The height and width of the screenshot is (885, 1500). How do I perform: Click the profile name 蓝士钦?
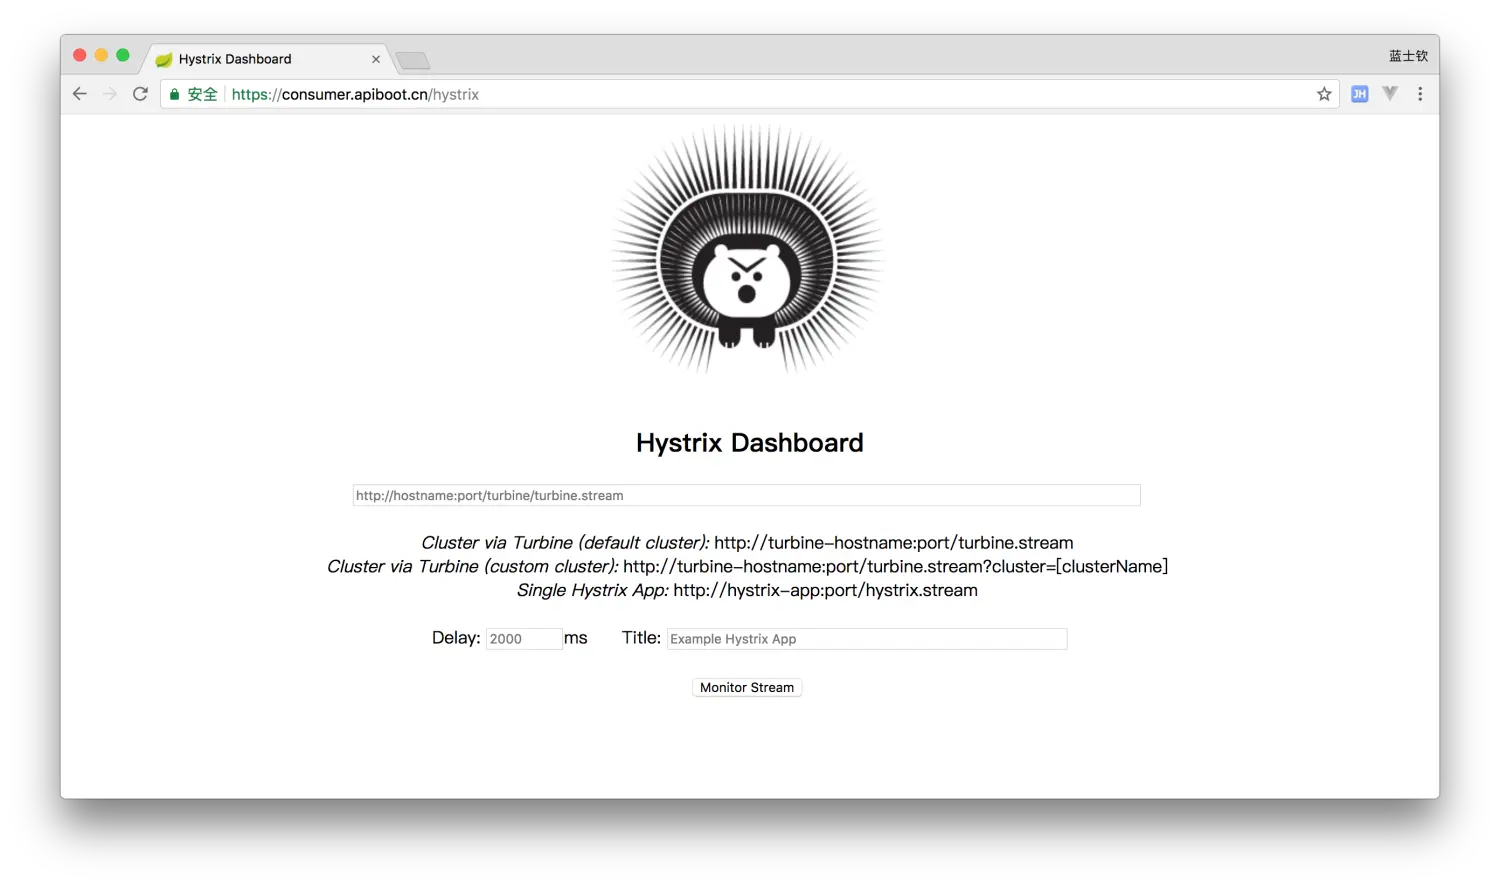(x=1408, y=56)
